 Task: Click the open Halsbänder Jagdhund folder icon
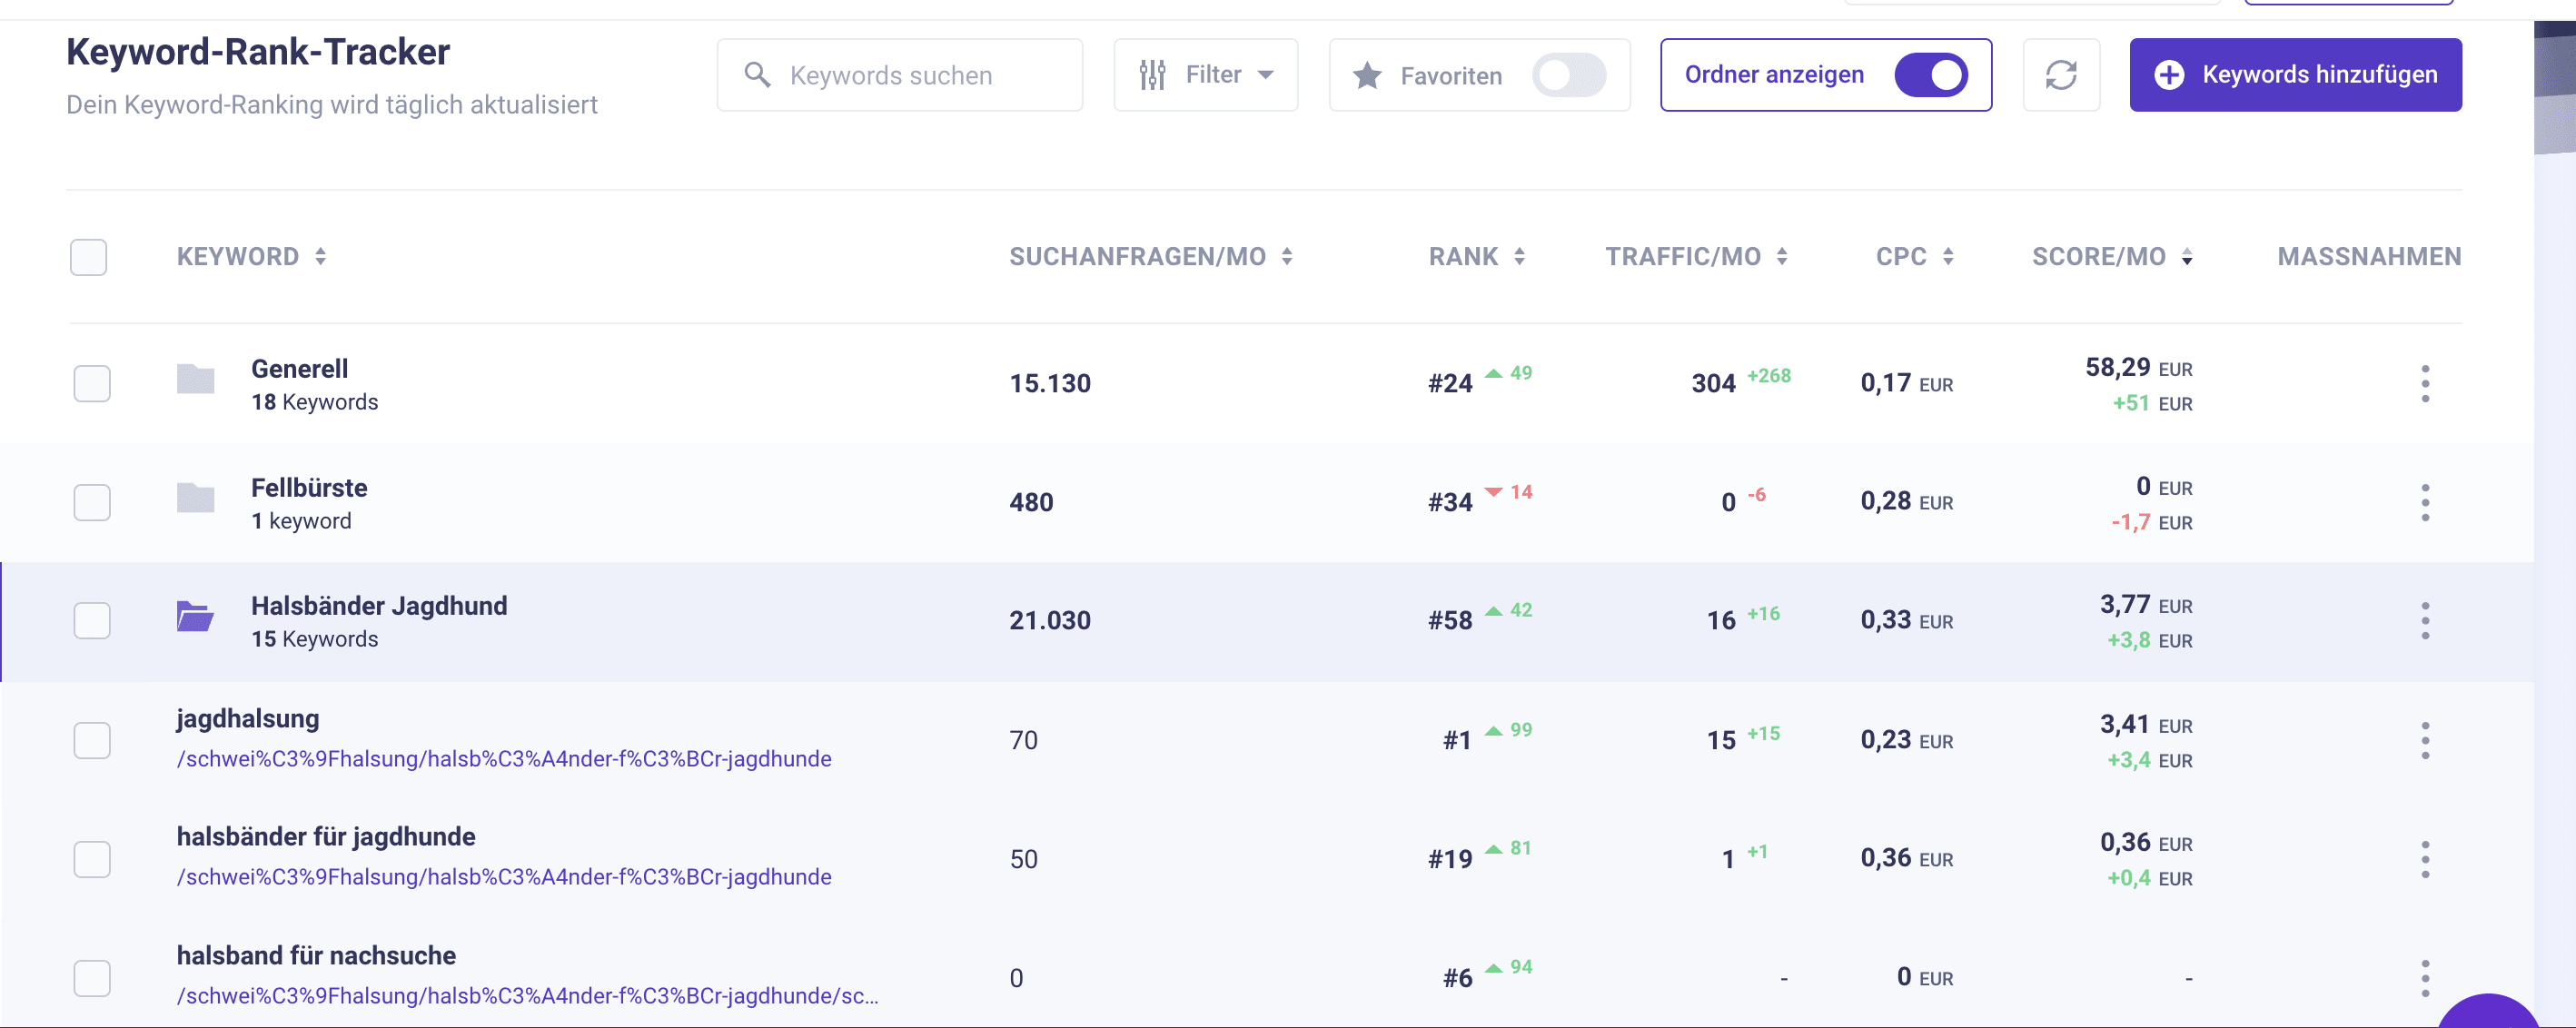pyautogui.click(x=195, y=617)
